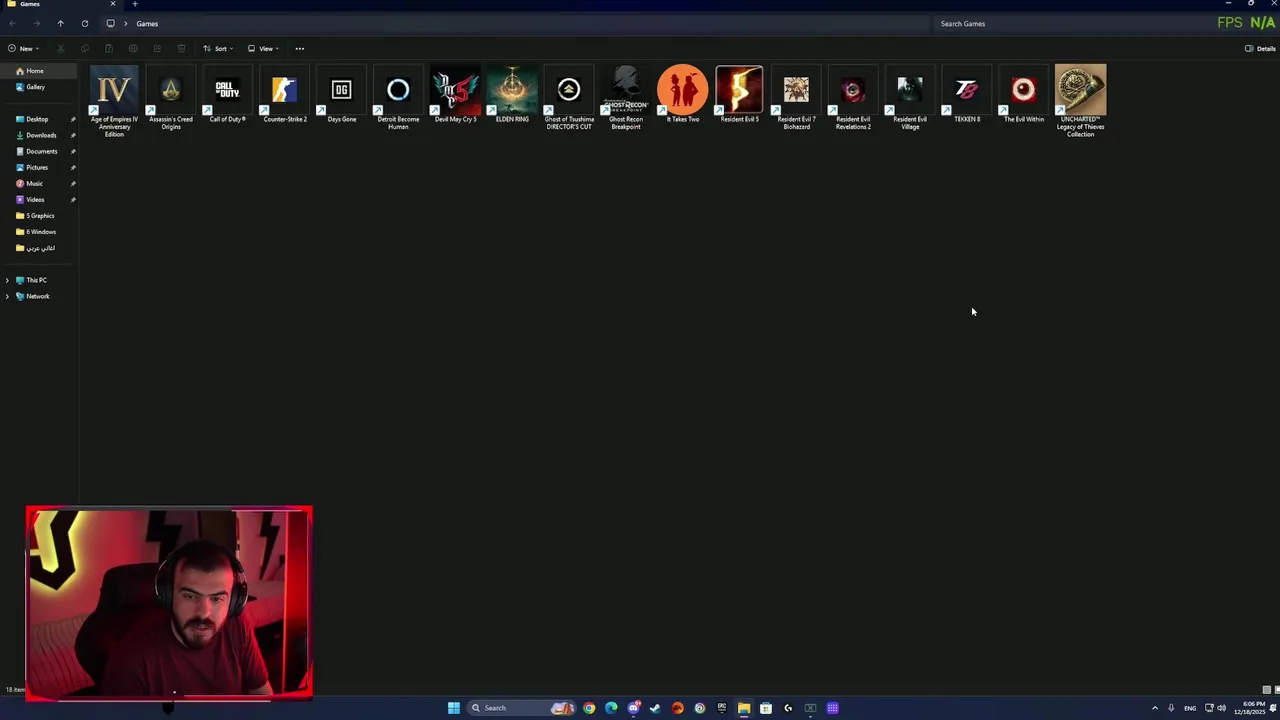Open the Sort dropdown menu
Screen dimensions: 1280x720
pyautogui.click(x=217, y=48)
